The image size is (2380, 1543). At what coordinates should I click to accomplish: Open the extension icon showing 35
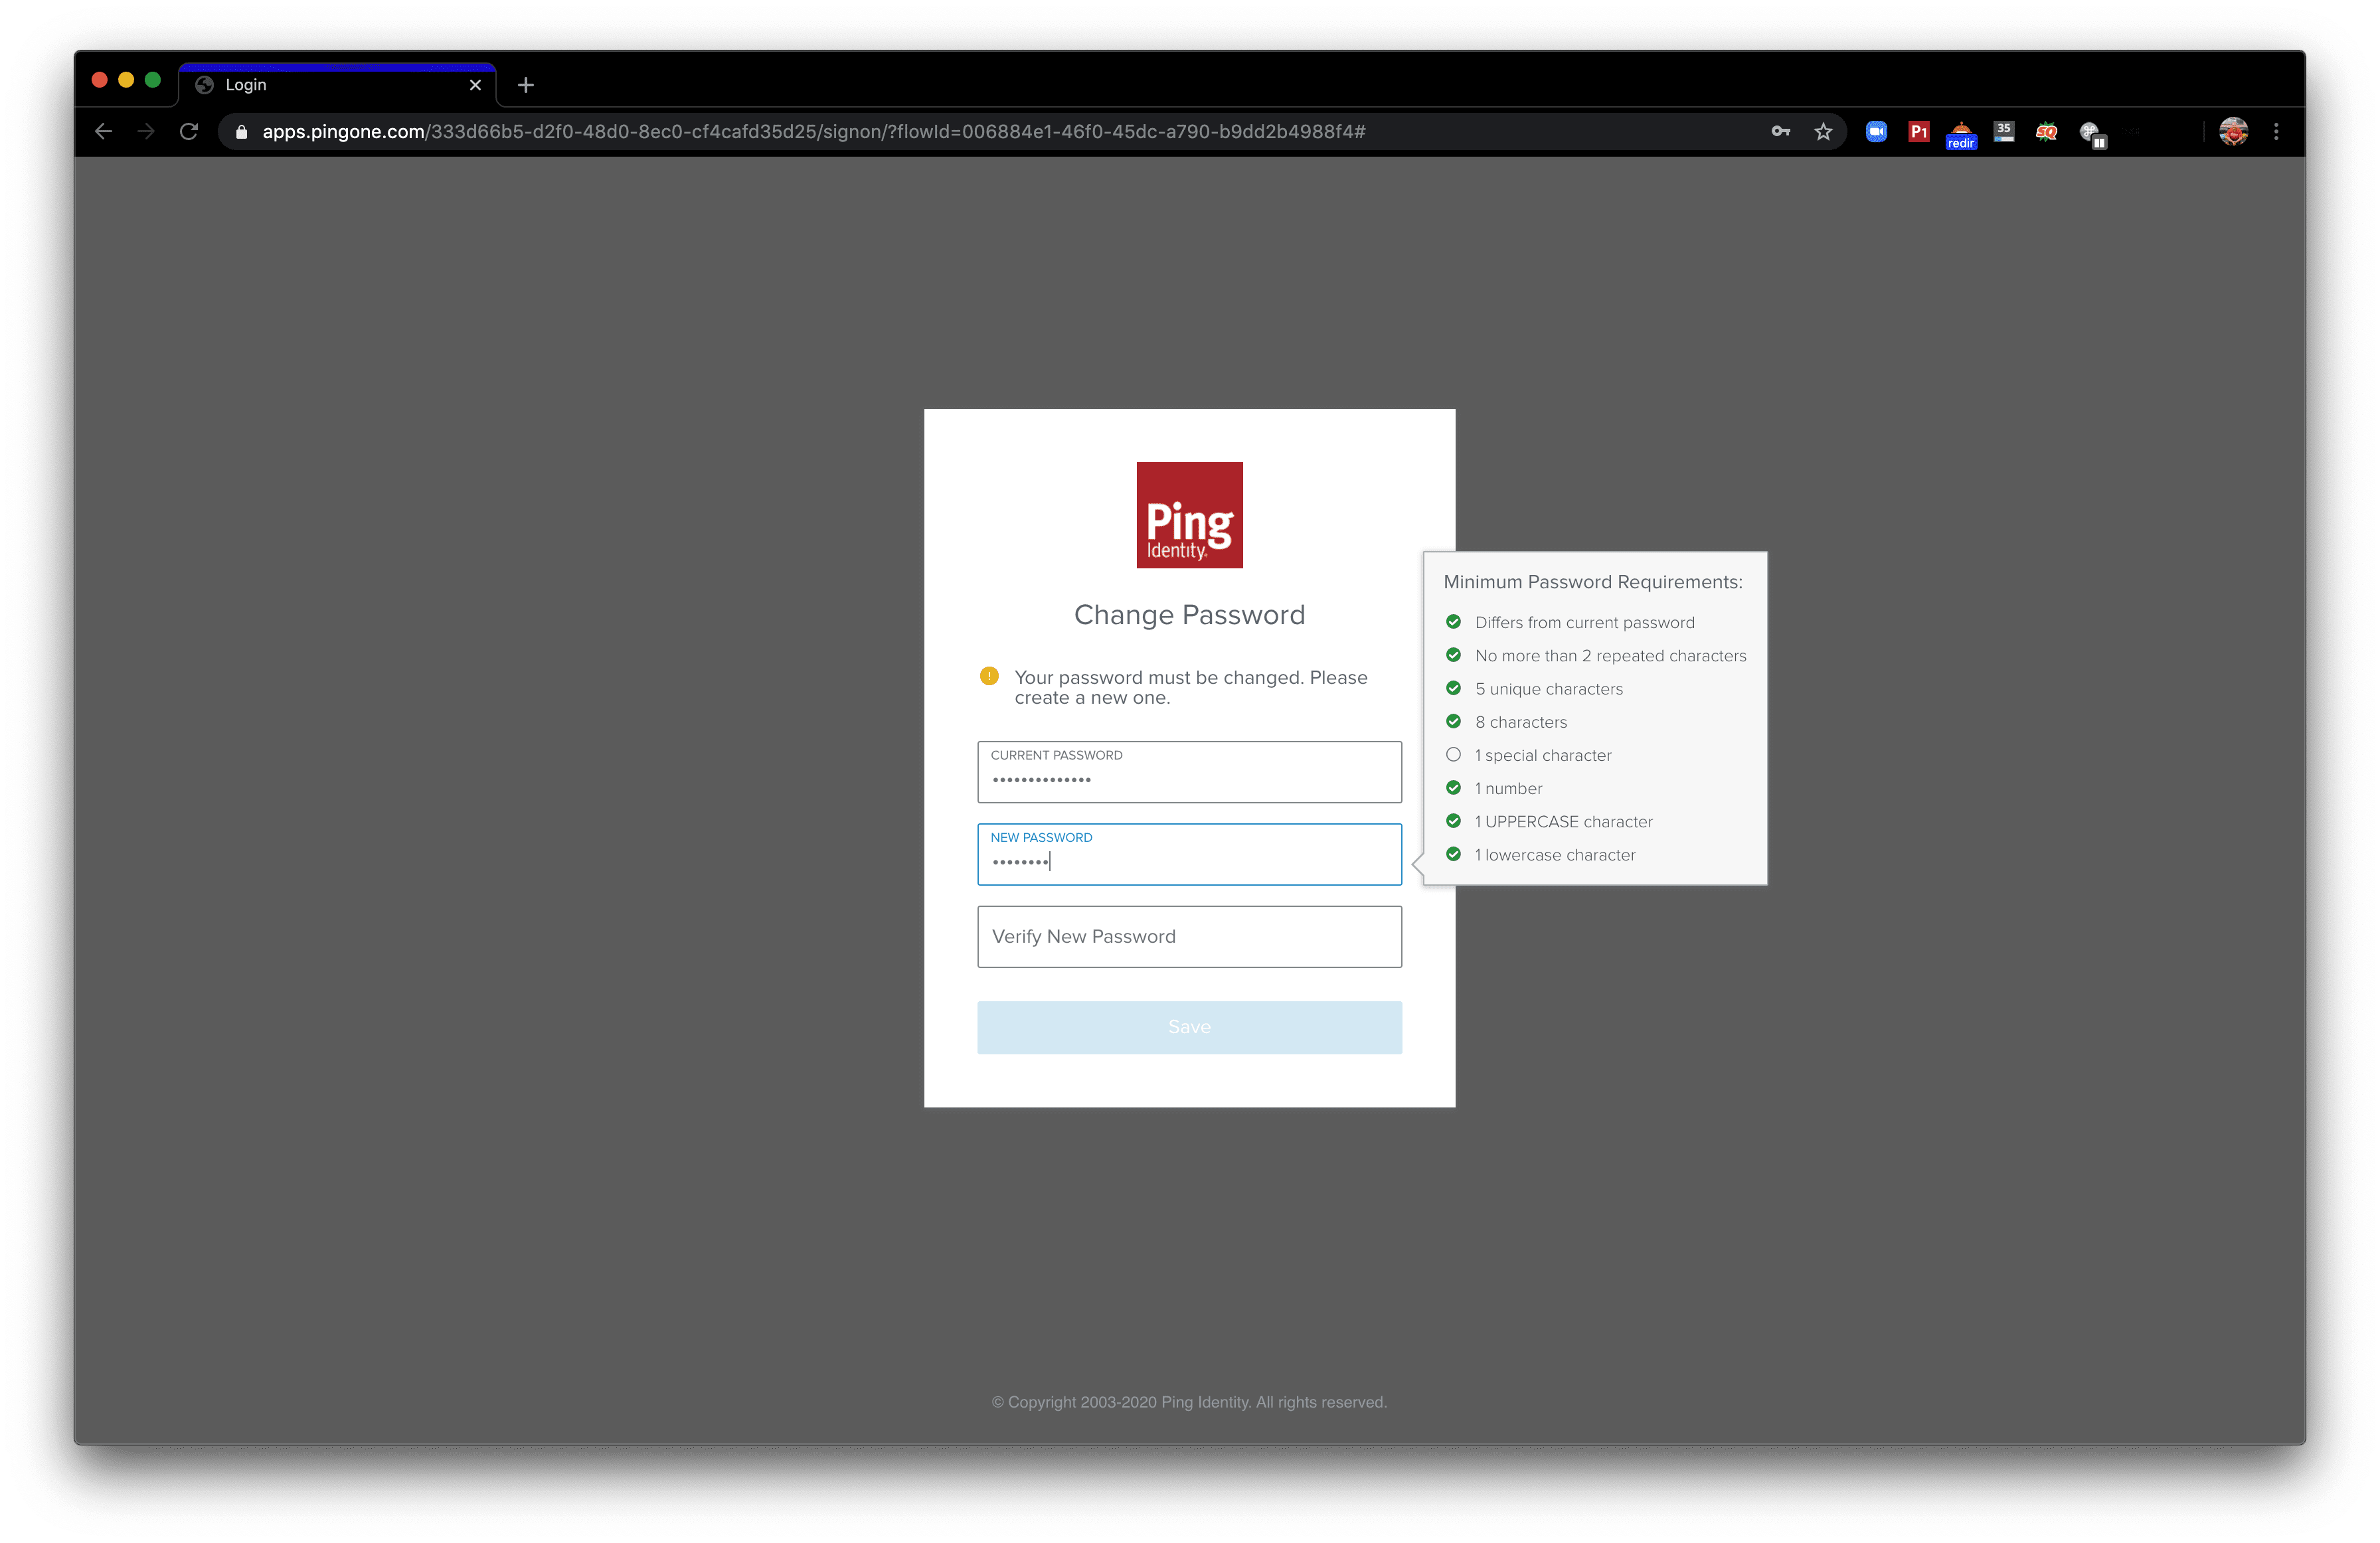point(2003,131)
